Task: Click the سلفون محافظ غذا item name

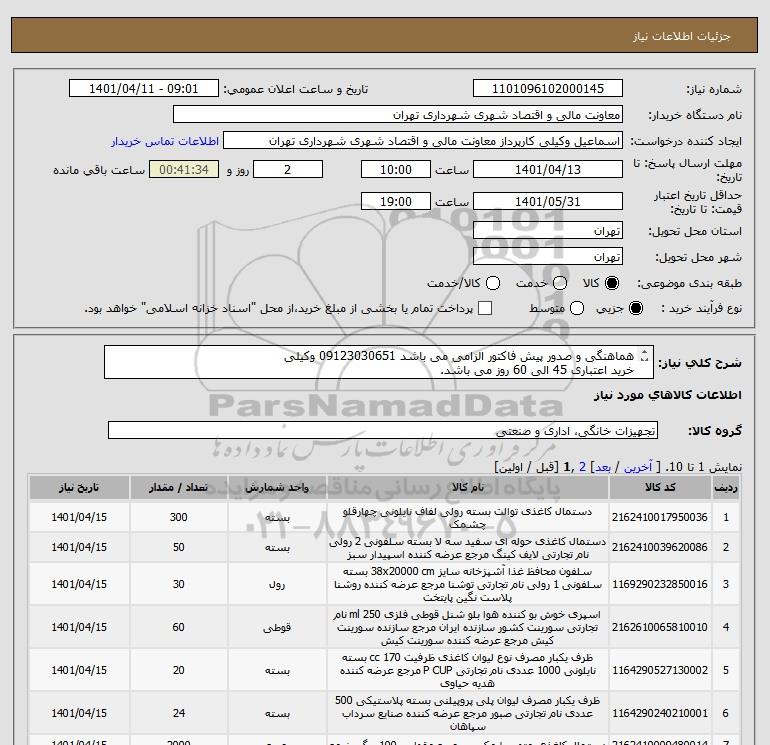Action: pos(468,584)
